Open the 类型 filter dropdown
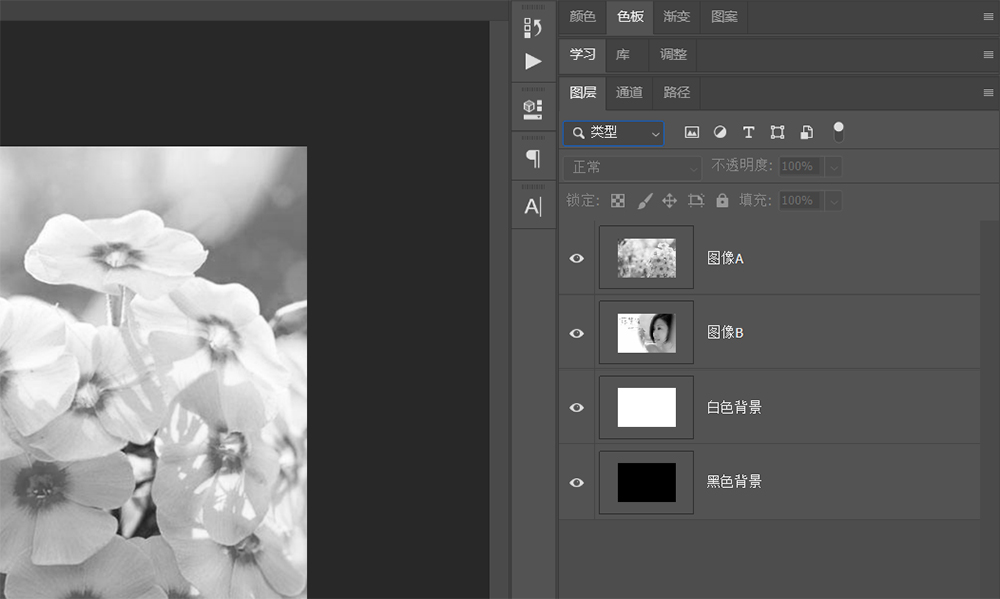Screen dimensions: 1000x599 click(x=612, y=132)
